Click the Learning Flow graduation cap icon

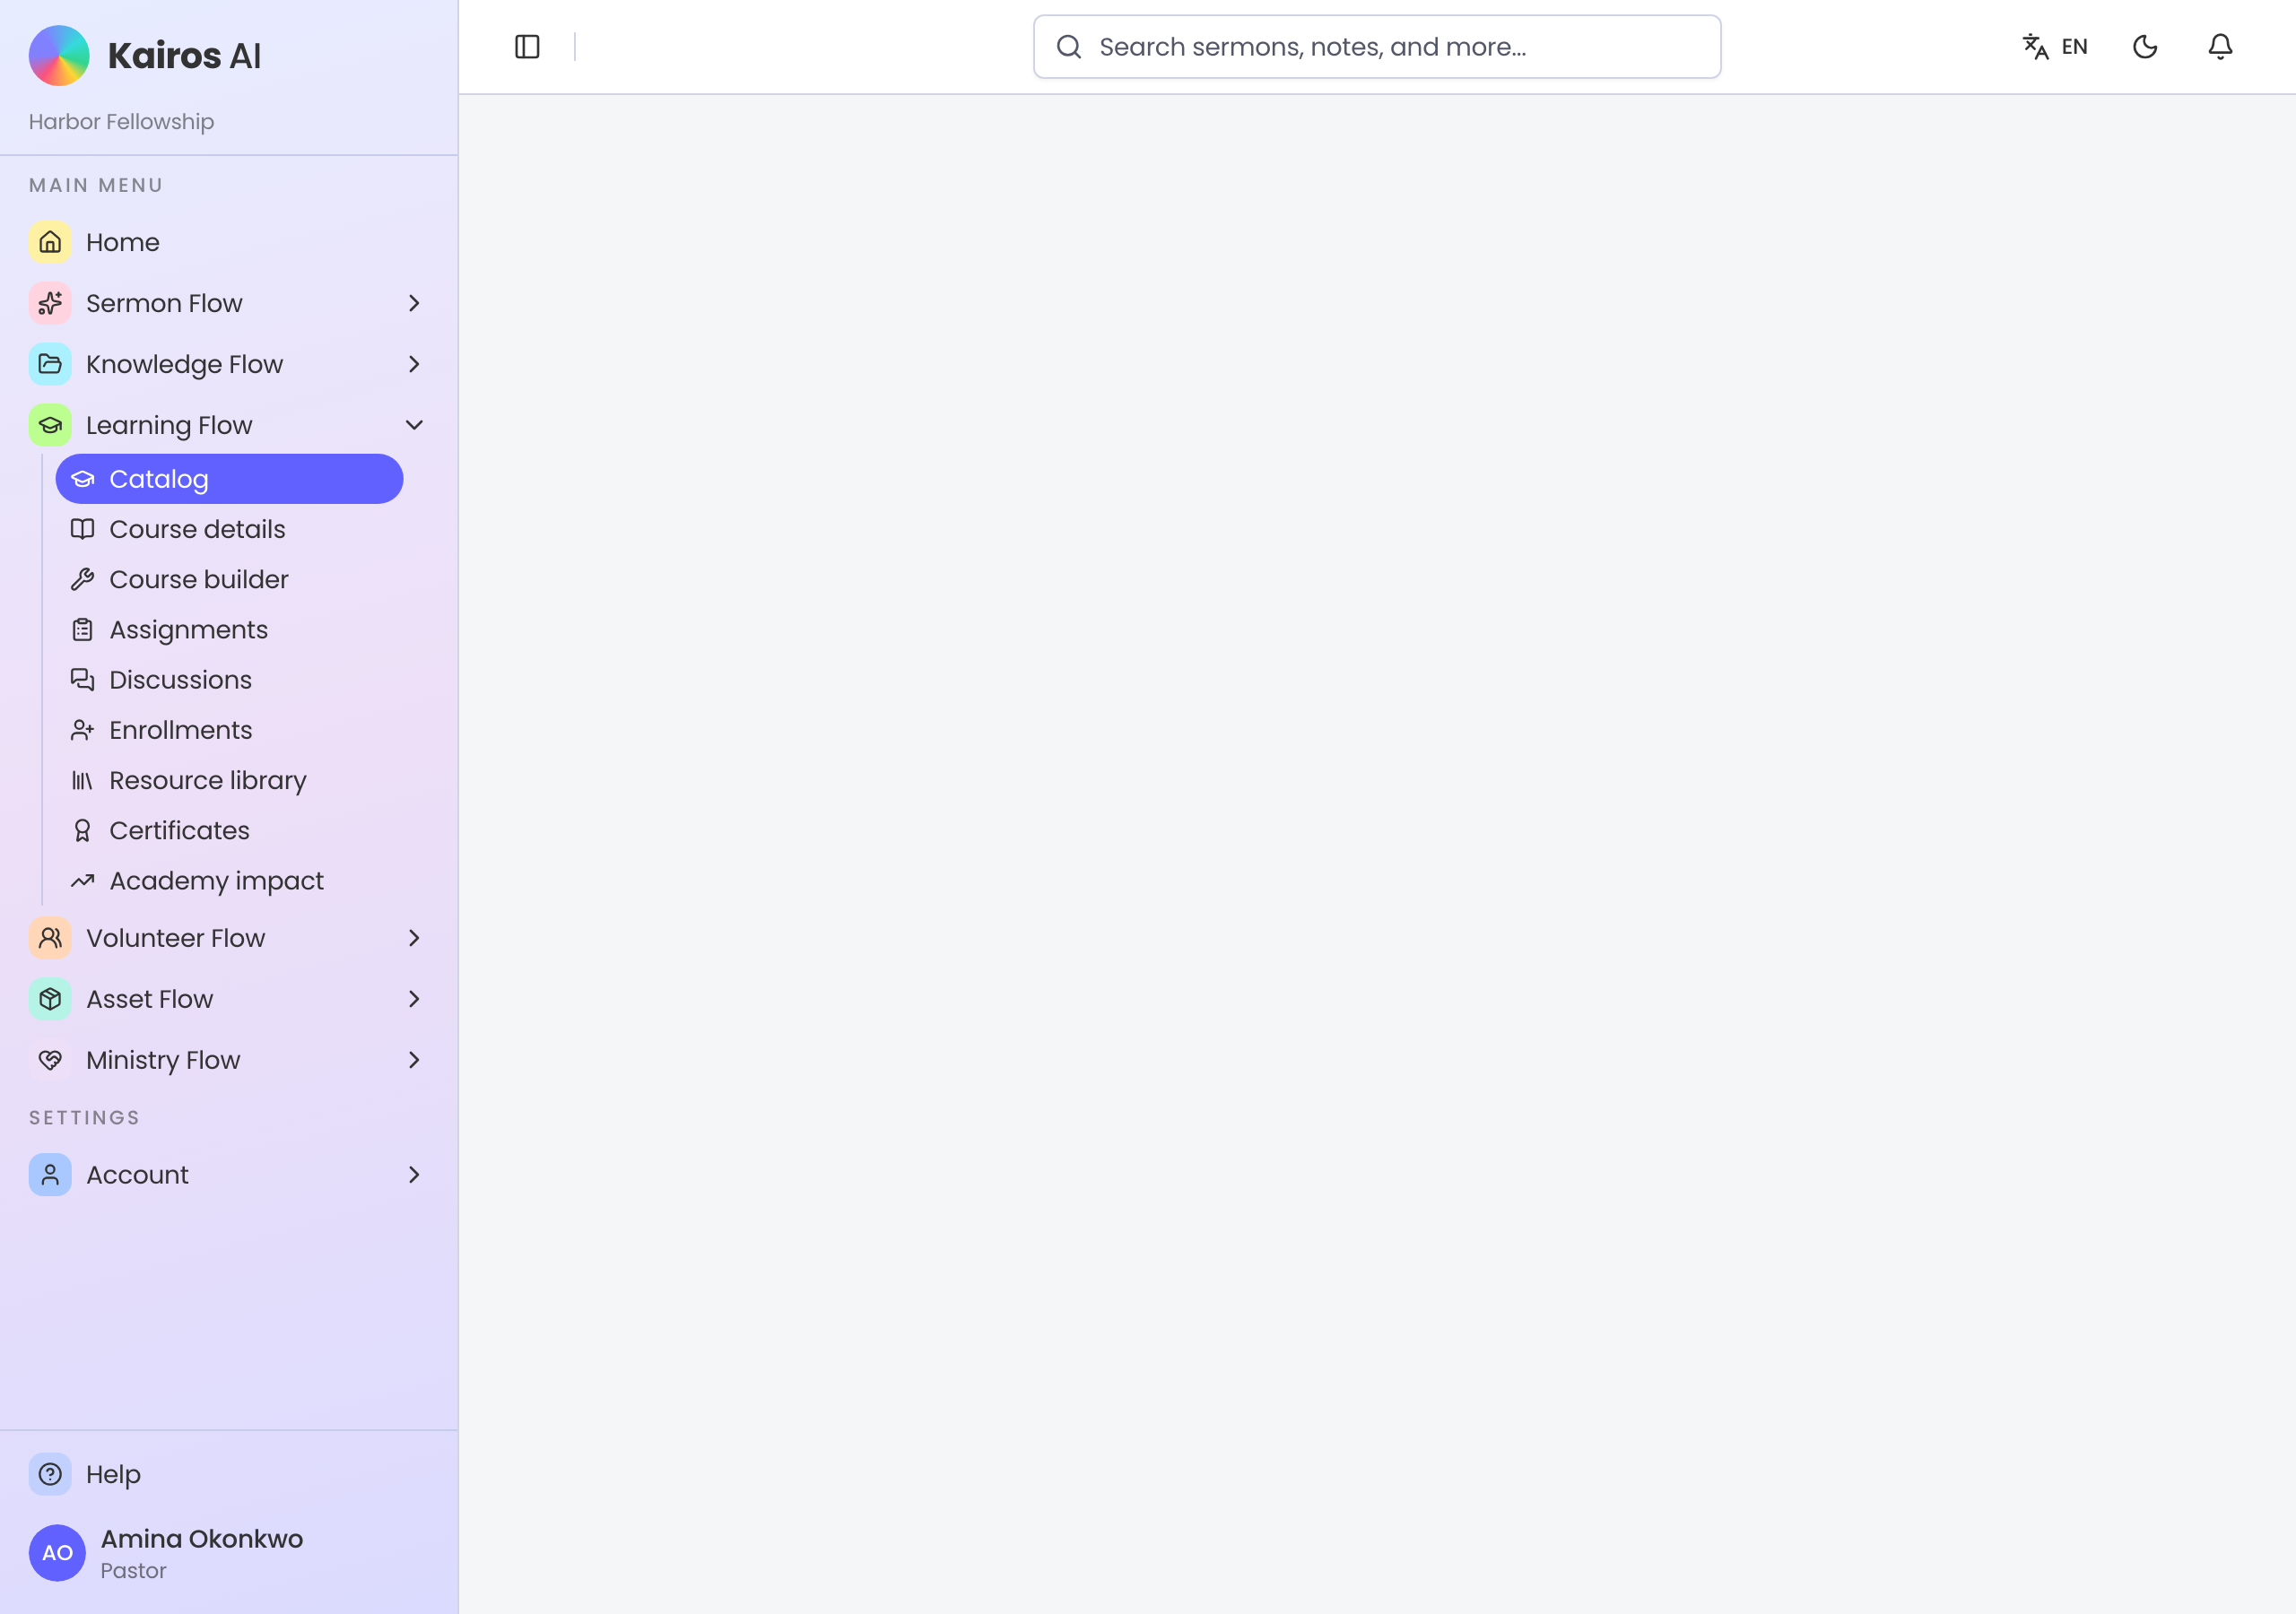[x=50, y=425]
